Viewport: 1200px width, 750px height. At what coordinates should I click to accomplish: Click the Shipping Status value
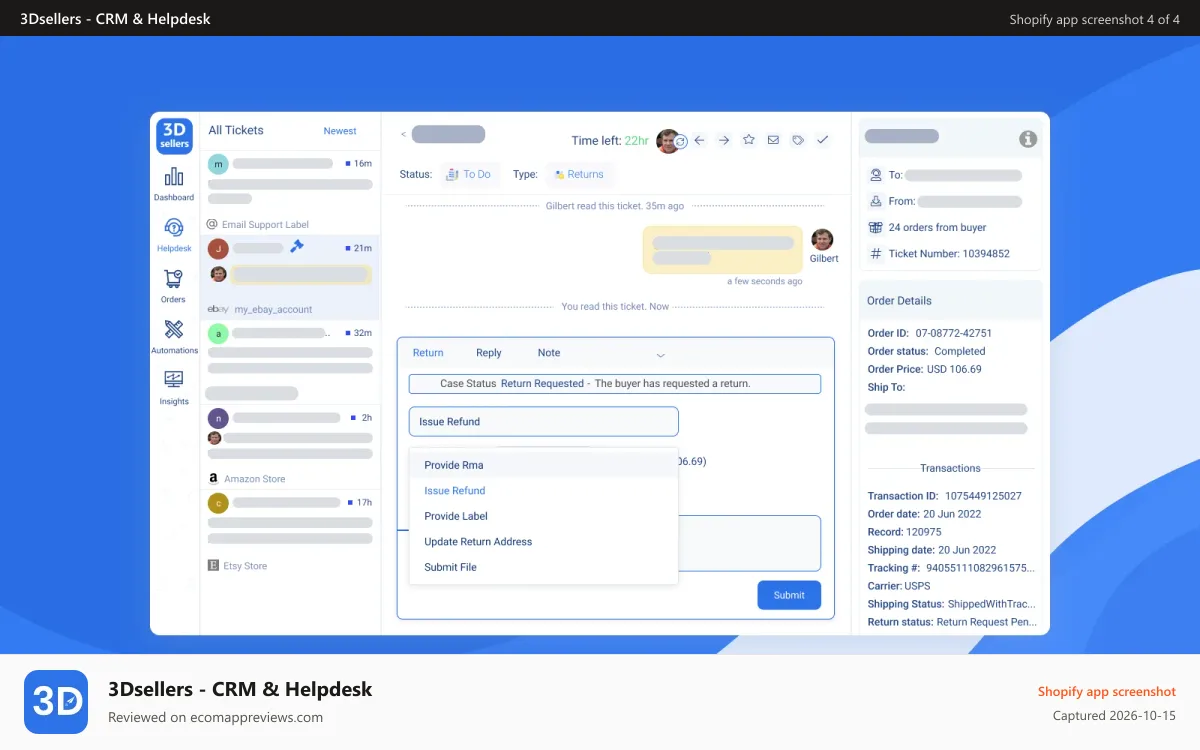tap(991, 604)
